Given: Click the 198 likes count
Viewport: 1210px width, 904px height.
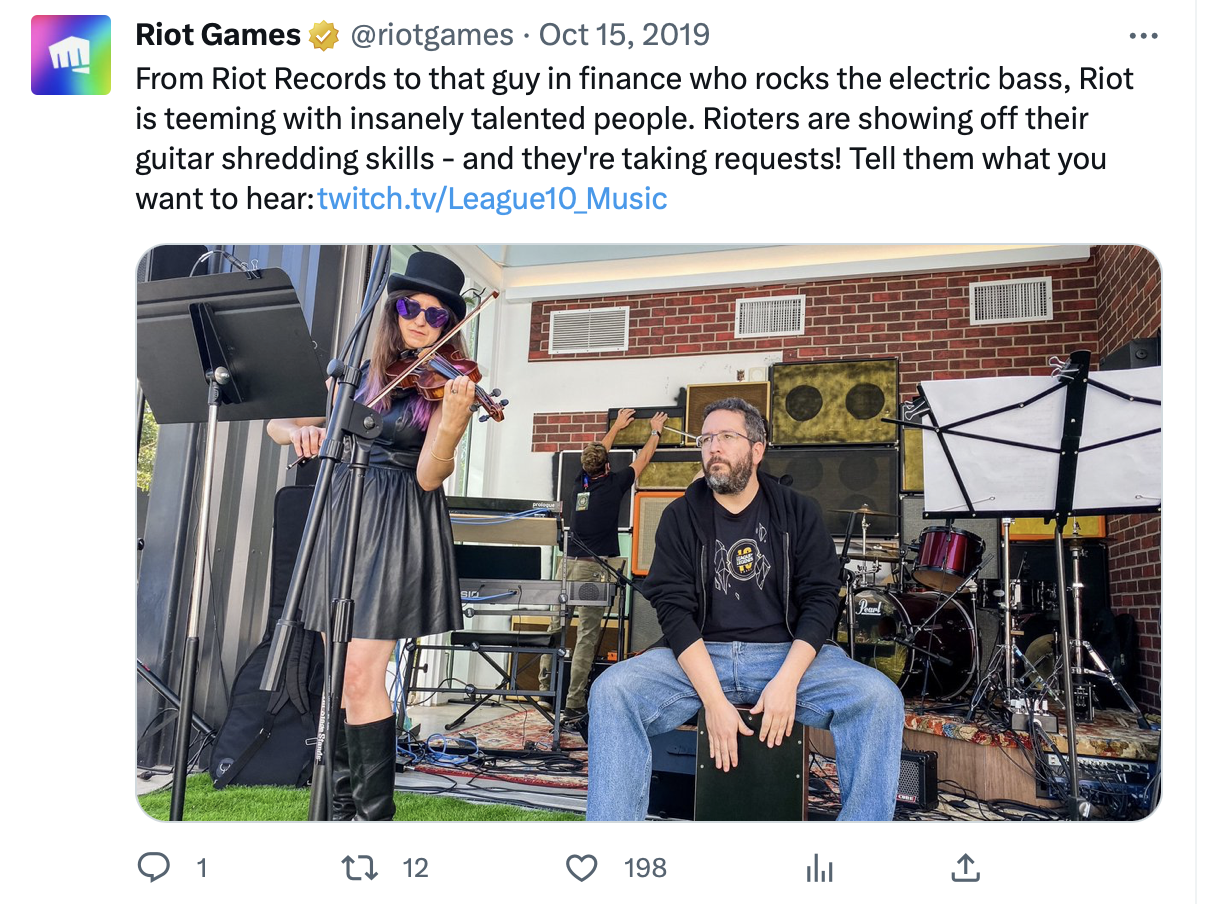Looking at the screenshot, I should [645, 868].
